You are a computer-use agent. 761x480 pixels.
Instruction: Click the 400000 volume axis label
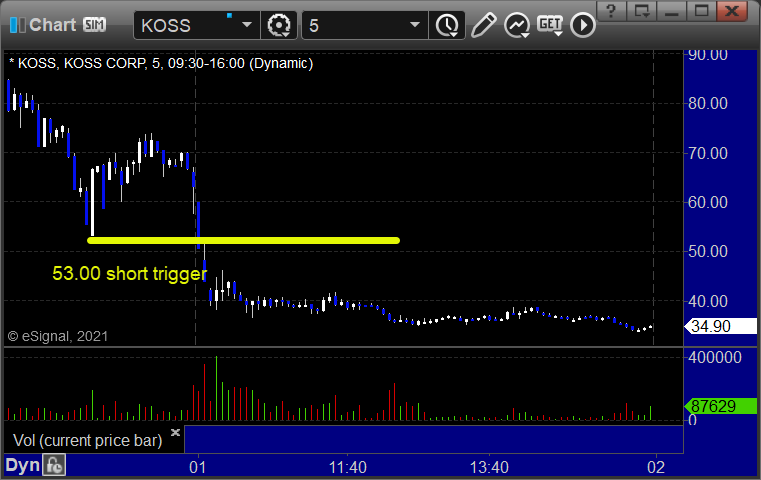tap(714, 358)
